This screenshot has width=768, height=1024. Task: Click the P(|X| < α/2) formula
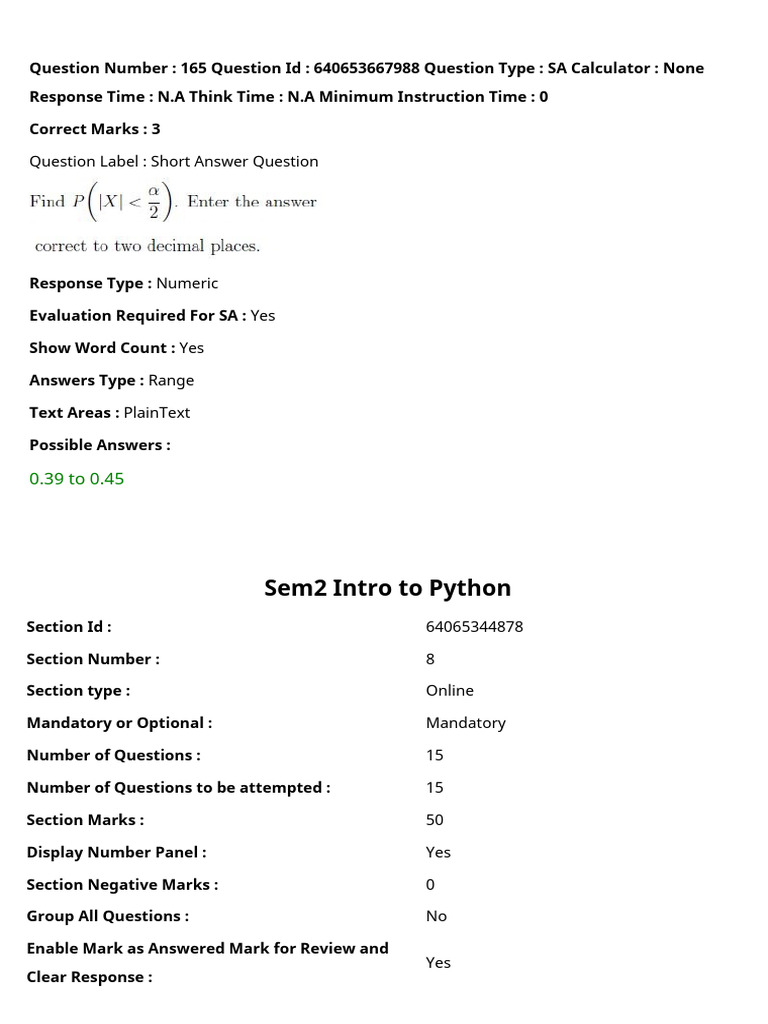point(122,202)
